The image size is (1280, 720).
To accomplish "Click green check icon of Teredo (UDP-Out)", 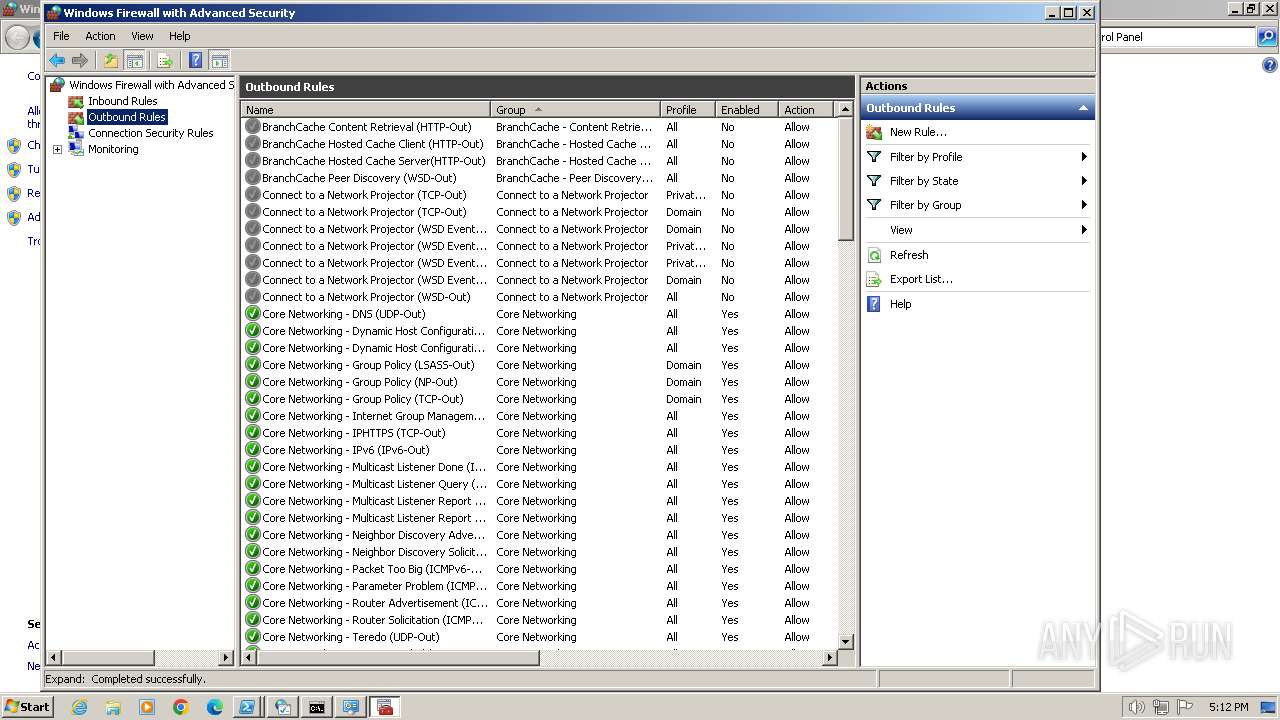I will 252,637.
